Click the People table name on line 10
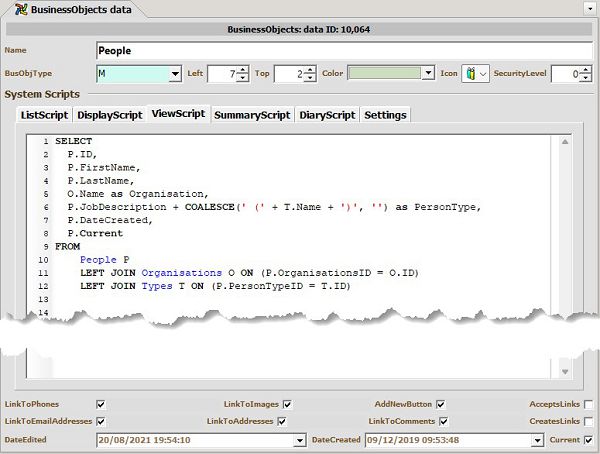This screenshot has width=600, height=454. tap(98, 260)
